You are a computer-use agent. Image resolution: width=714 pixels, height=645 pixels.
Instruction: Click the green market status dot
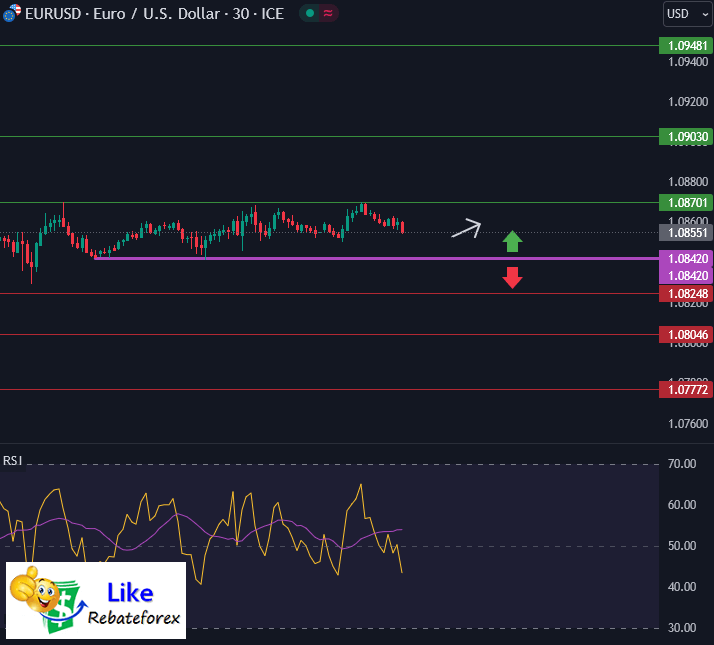310,14
